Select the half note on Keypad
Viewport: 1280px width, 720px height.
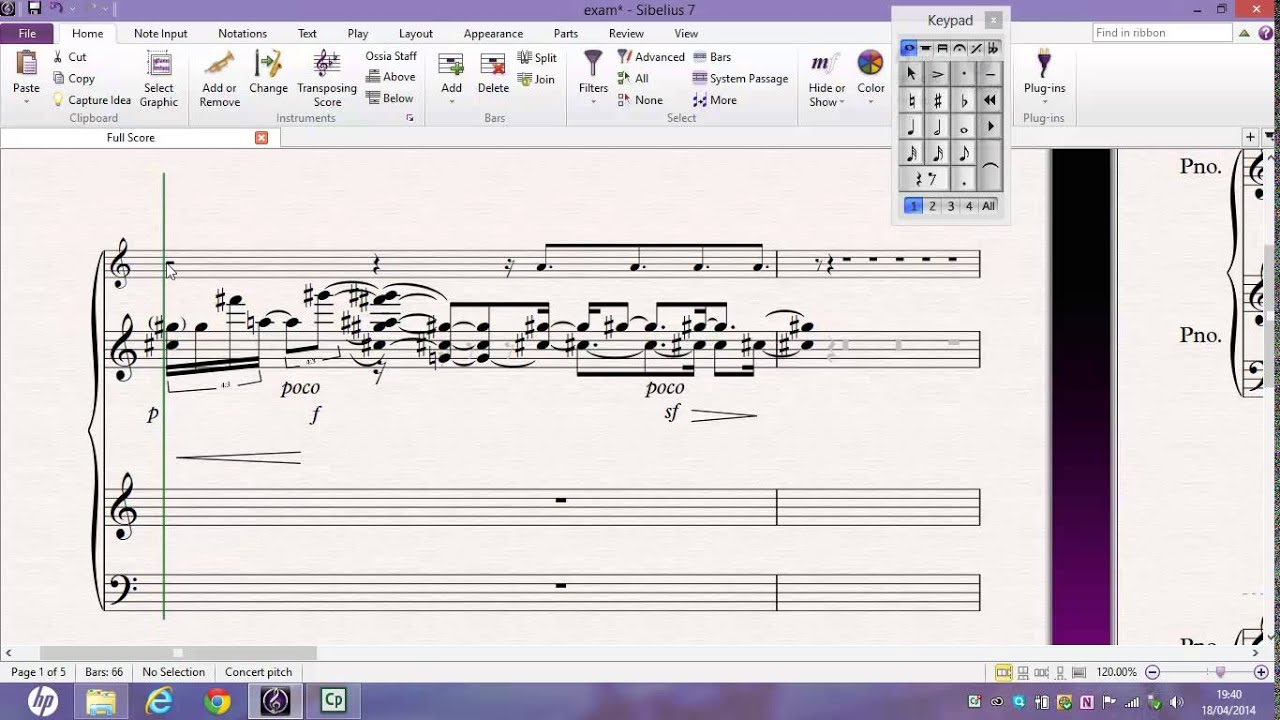938,126
